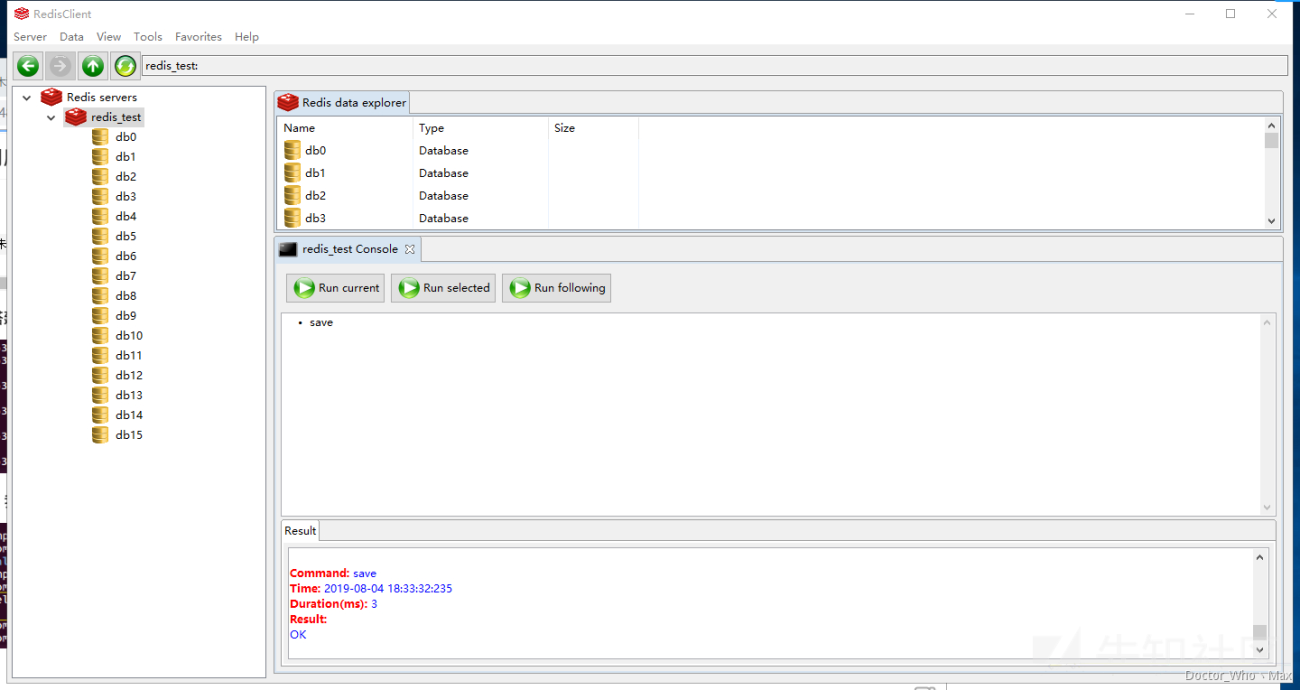Open the Tools menu
1300x690 pixels.
148,37
